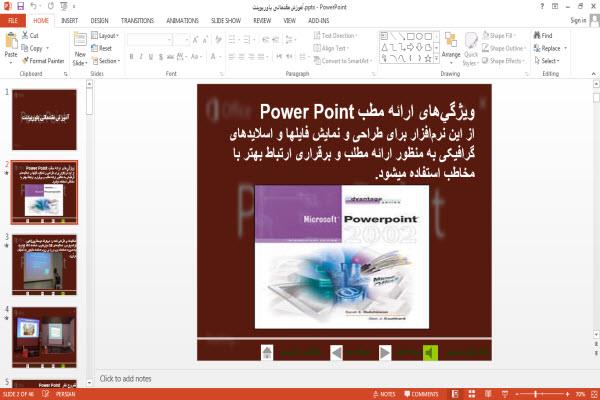Click the Copy button
This screenshot has width=600, height=400.
[35, 48]
